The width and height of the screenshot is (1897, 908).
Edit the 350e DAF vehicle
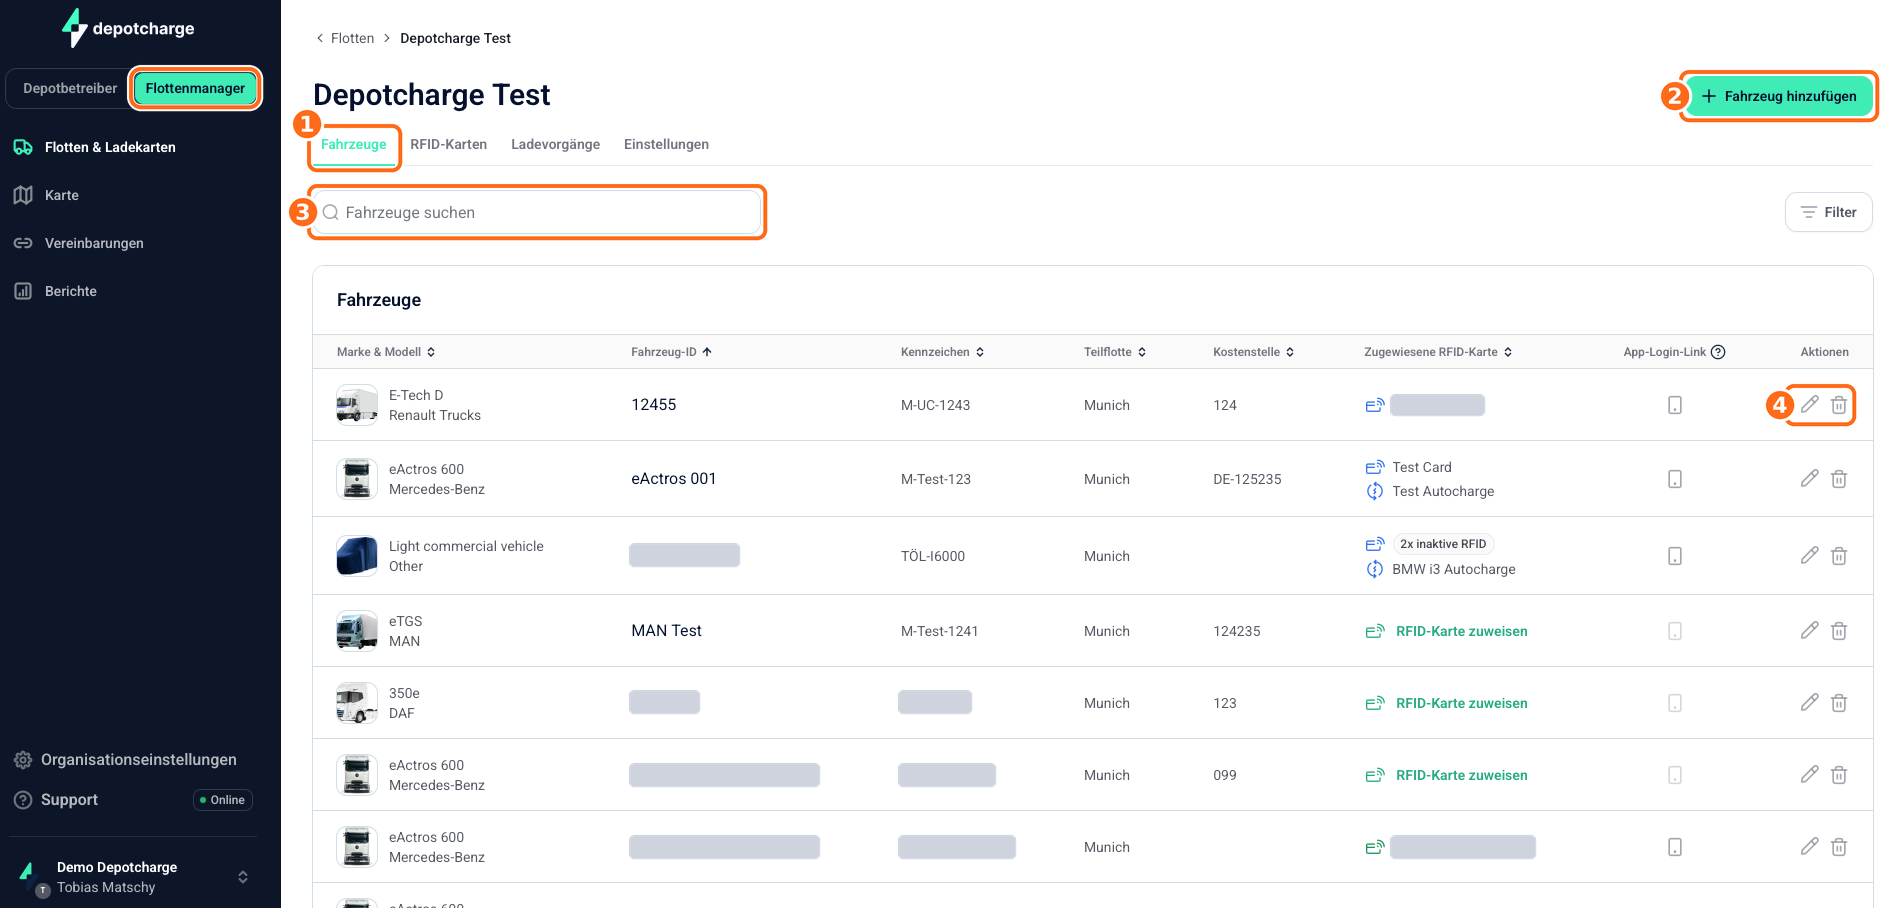point(1809,702)
